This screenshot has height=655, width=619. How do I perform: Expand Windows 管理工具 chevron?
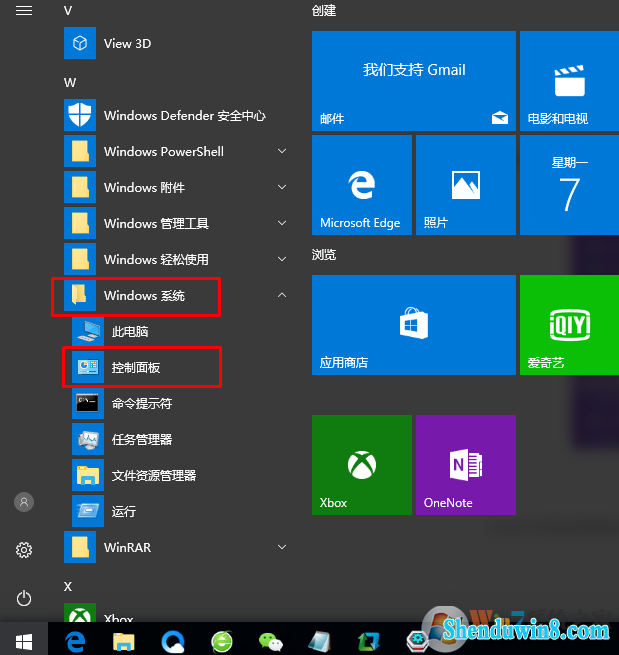282,223
